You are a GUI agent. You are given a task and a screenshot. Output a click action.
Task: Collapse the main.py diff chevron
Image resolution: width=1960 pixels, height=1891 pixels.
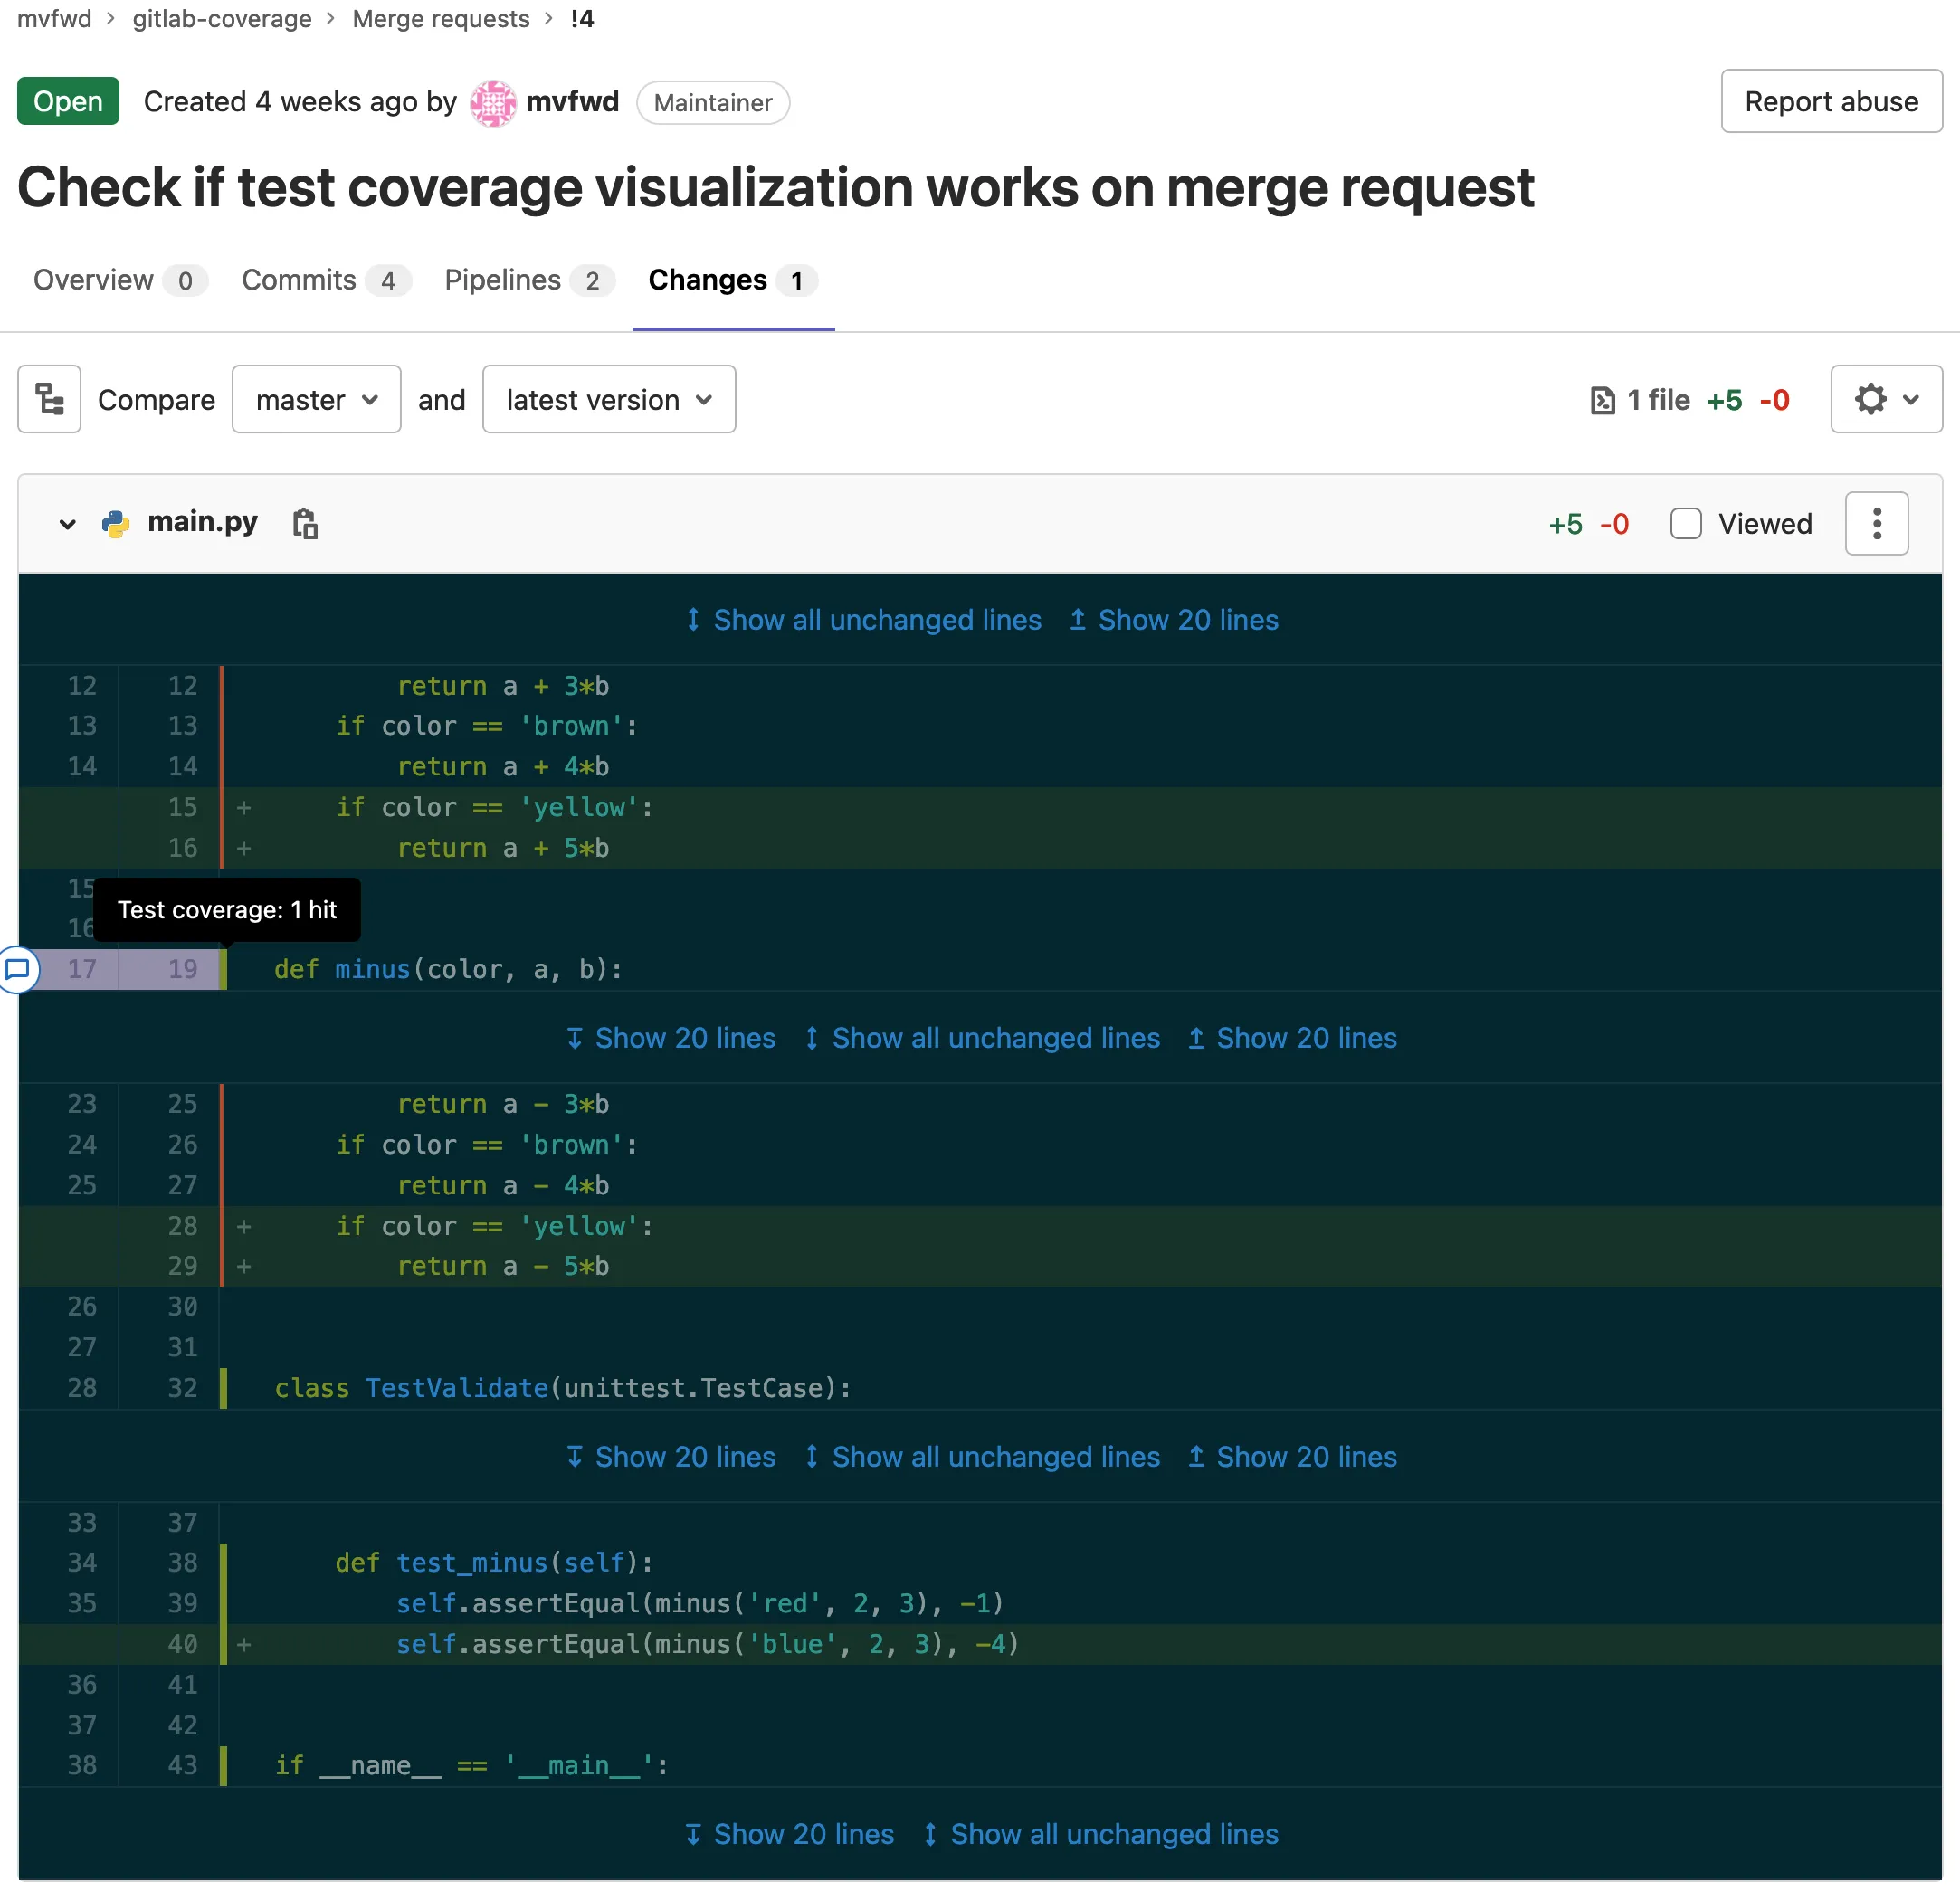67,523
